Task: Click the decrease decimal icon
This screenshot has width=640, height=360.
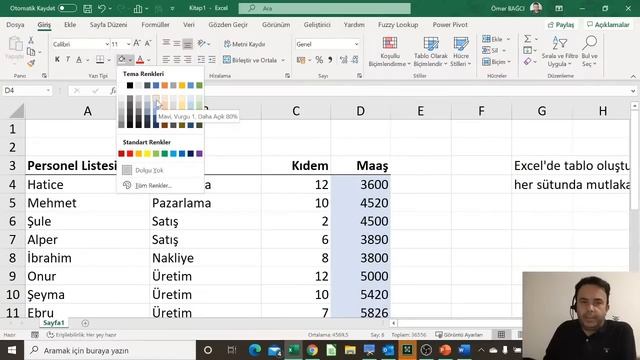Action: pyautogui.click(x=355, y=60)
